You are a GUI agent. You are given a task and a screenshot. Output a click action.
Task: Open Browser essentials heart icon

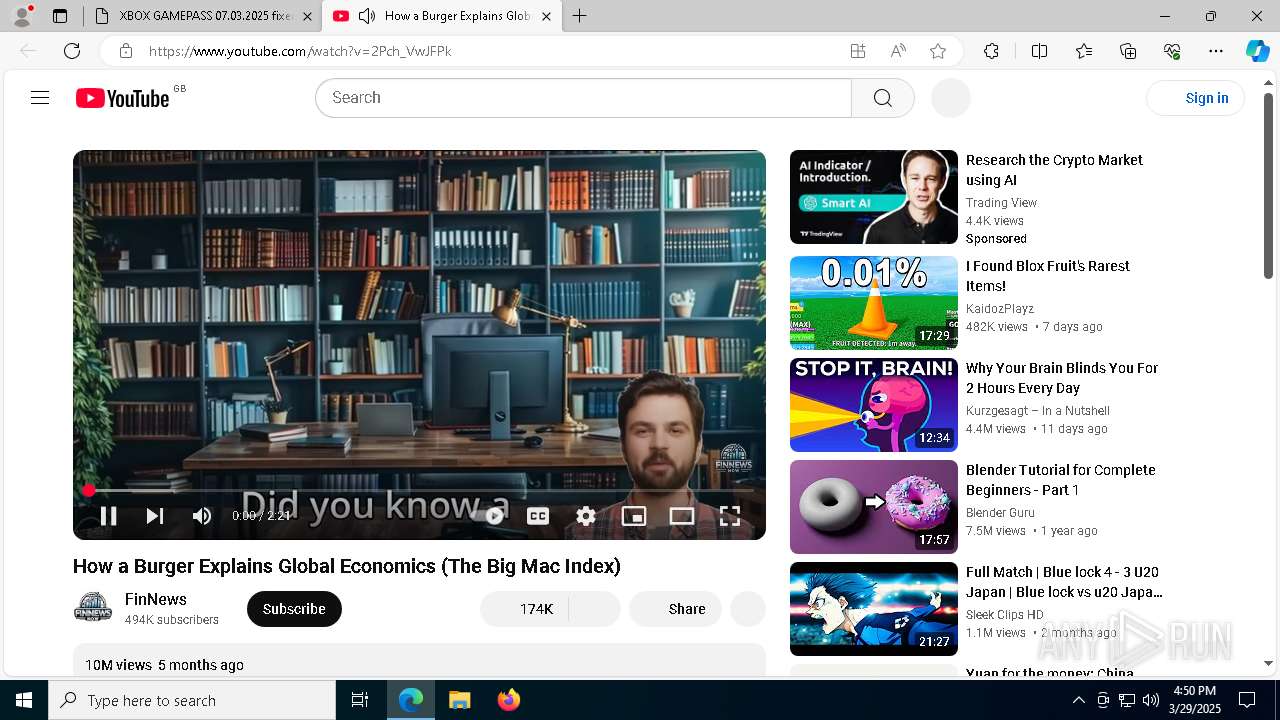[x=1172, y=51]
